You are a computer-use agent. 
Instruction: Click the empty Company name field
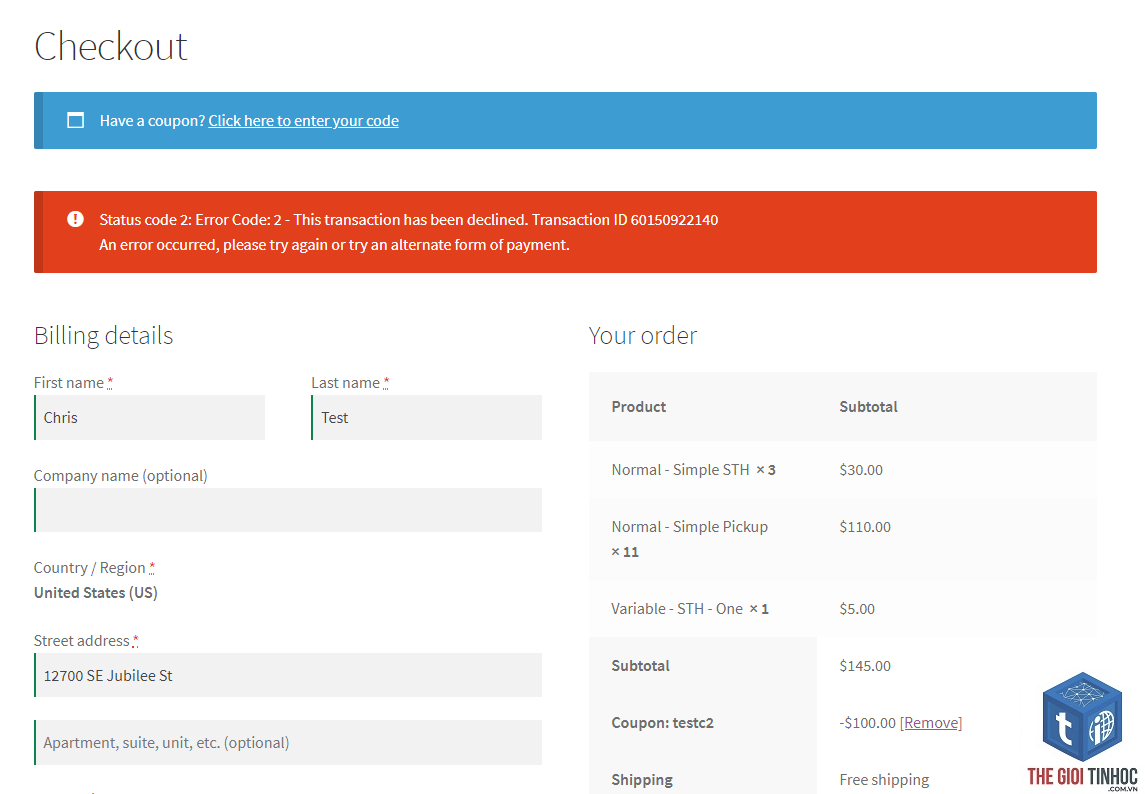[288, 510]
